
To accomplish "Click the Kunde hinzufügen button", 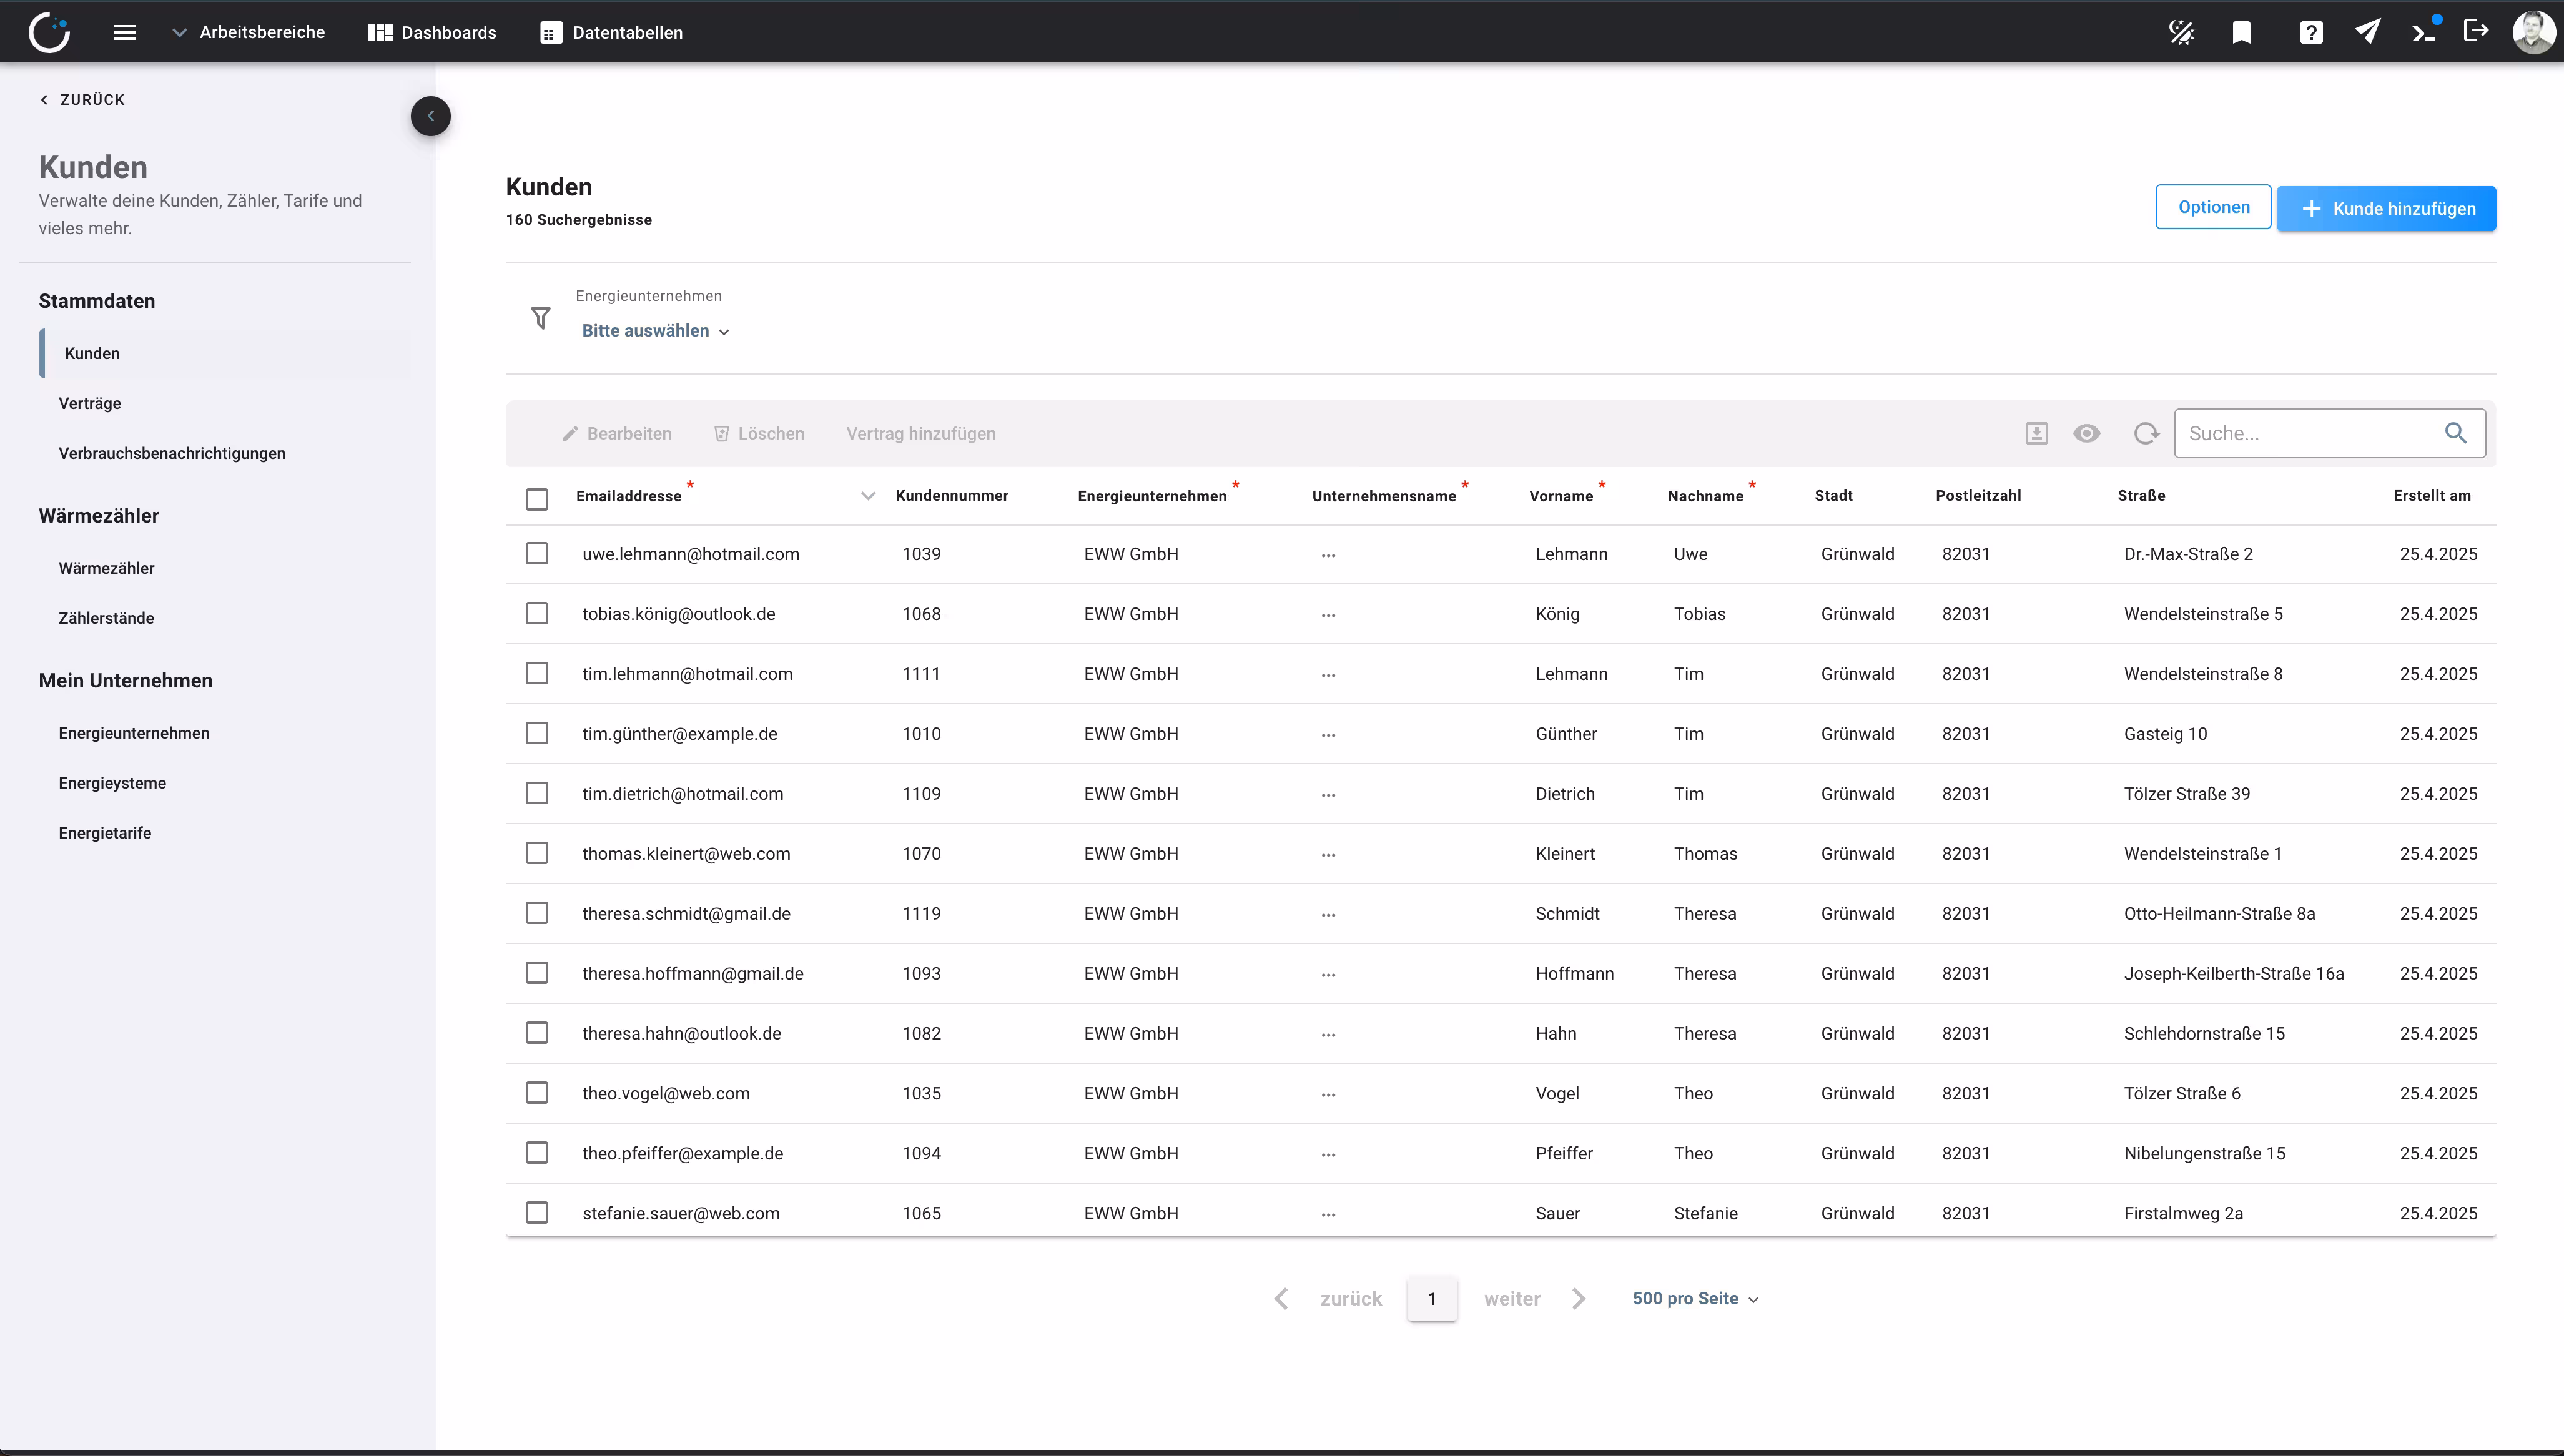I will 2386,209.
